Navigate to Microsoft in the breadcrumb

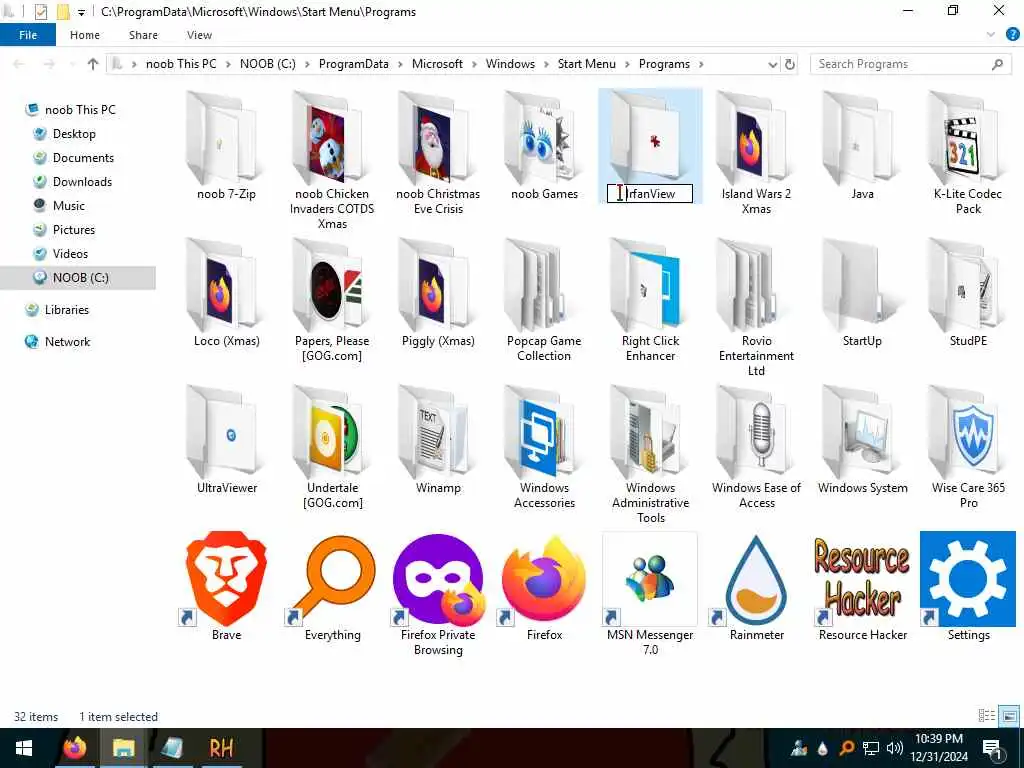tap(437, 64)
